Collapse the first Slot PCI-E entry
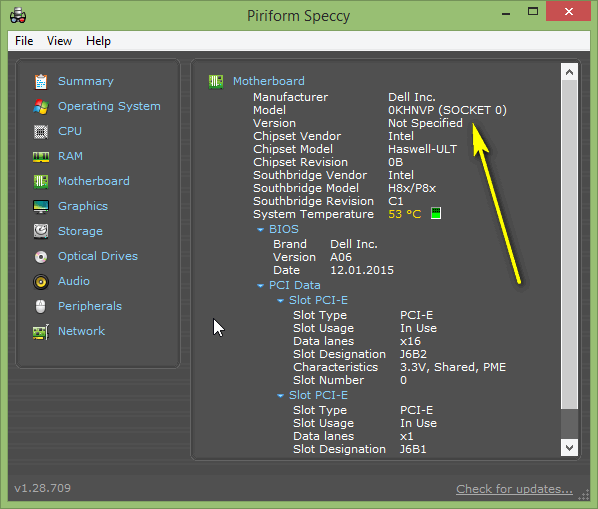This screenshot has width=598, height=509. pyautogui.click(x=280, y=301)
